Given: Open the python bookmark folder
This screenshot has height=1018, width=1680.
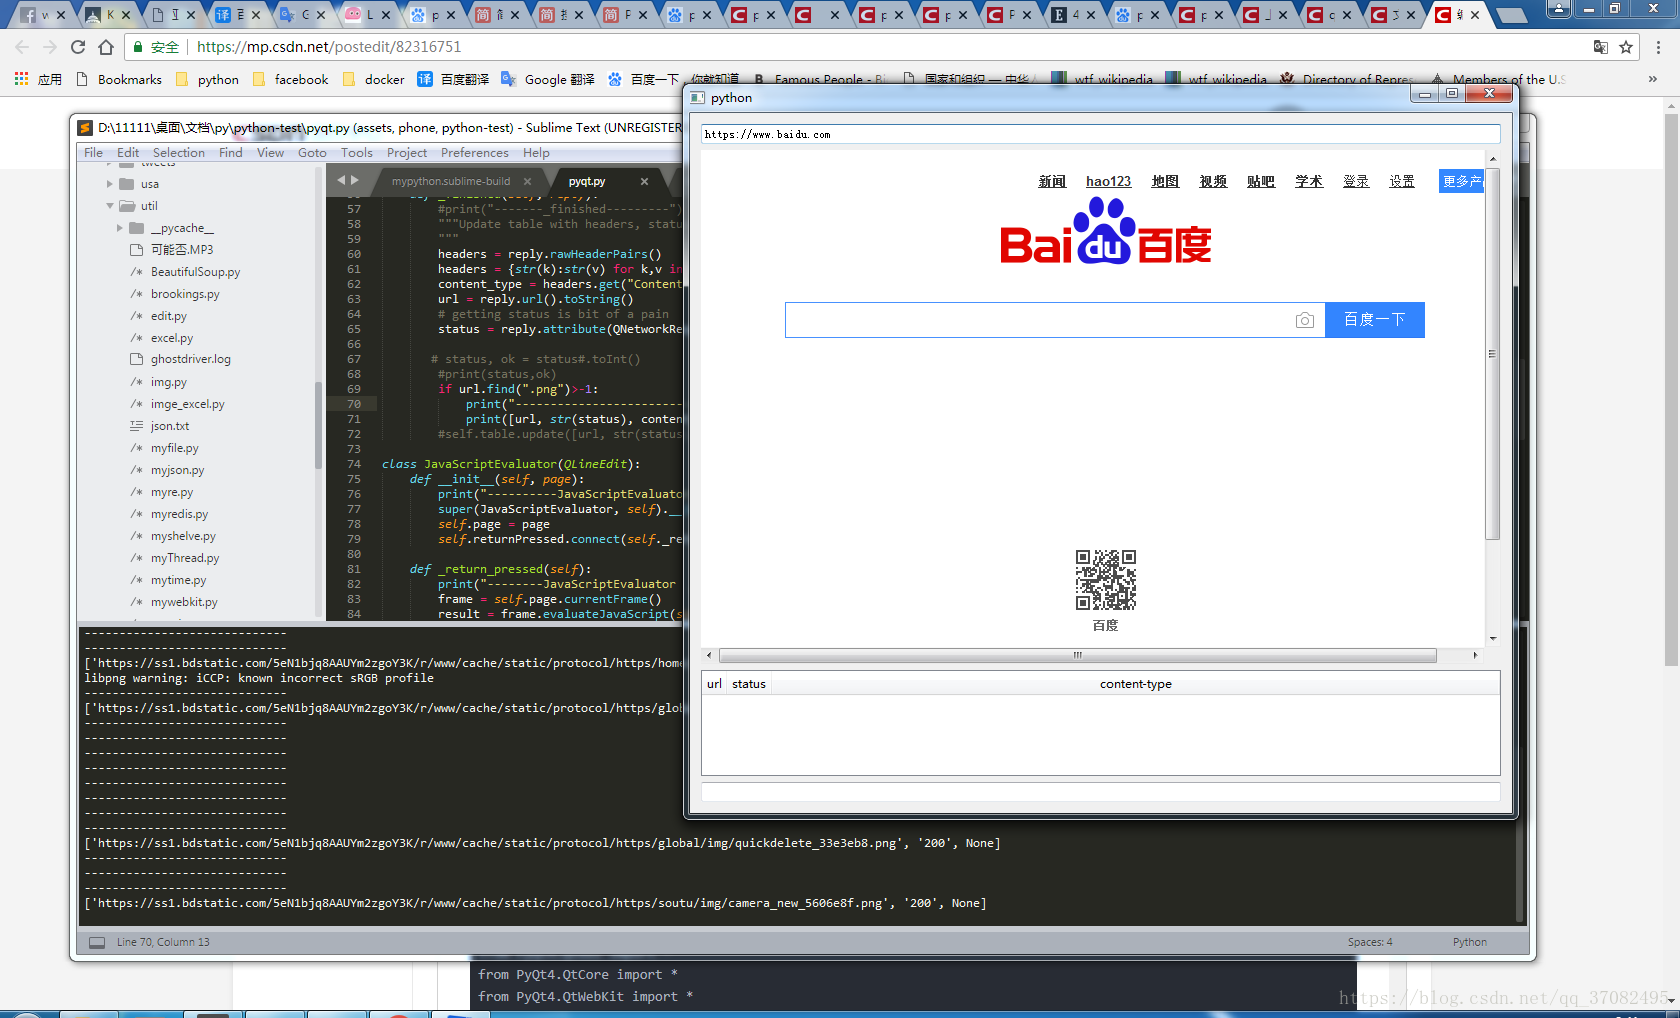Looking at the screenshot, I should pyautogui.click(x=207, y=79).
